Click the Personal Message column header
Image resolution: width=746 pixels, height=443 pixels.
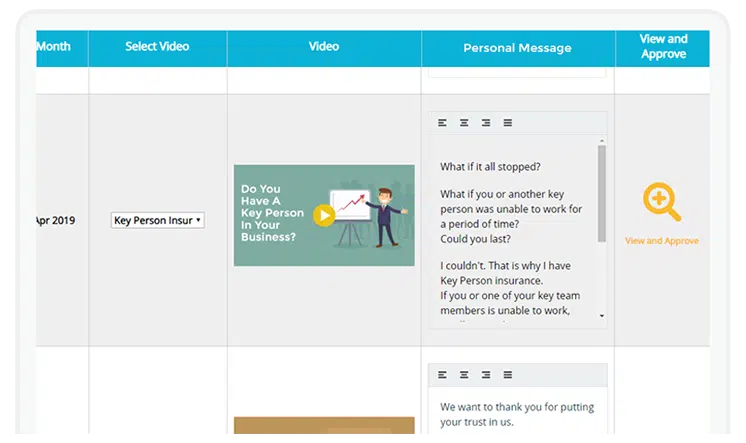(517, 48)
